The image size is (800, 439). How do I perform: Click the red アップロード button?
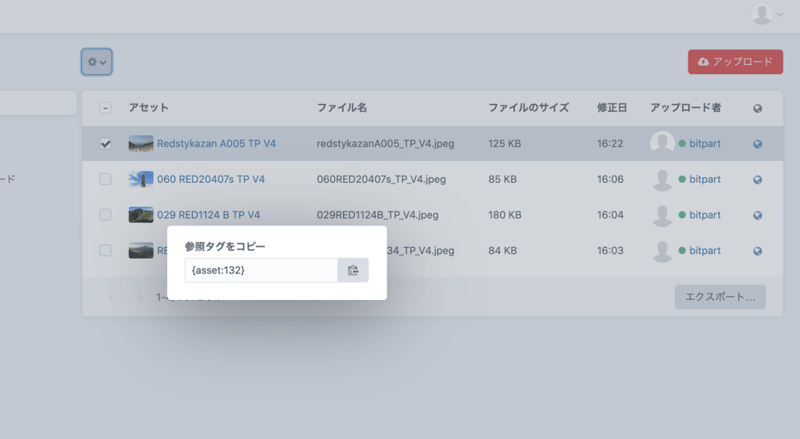pyautogui.click(x=735, y=62)
